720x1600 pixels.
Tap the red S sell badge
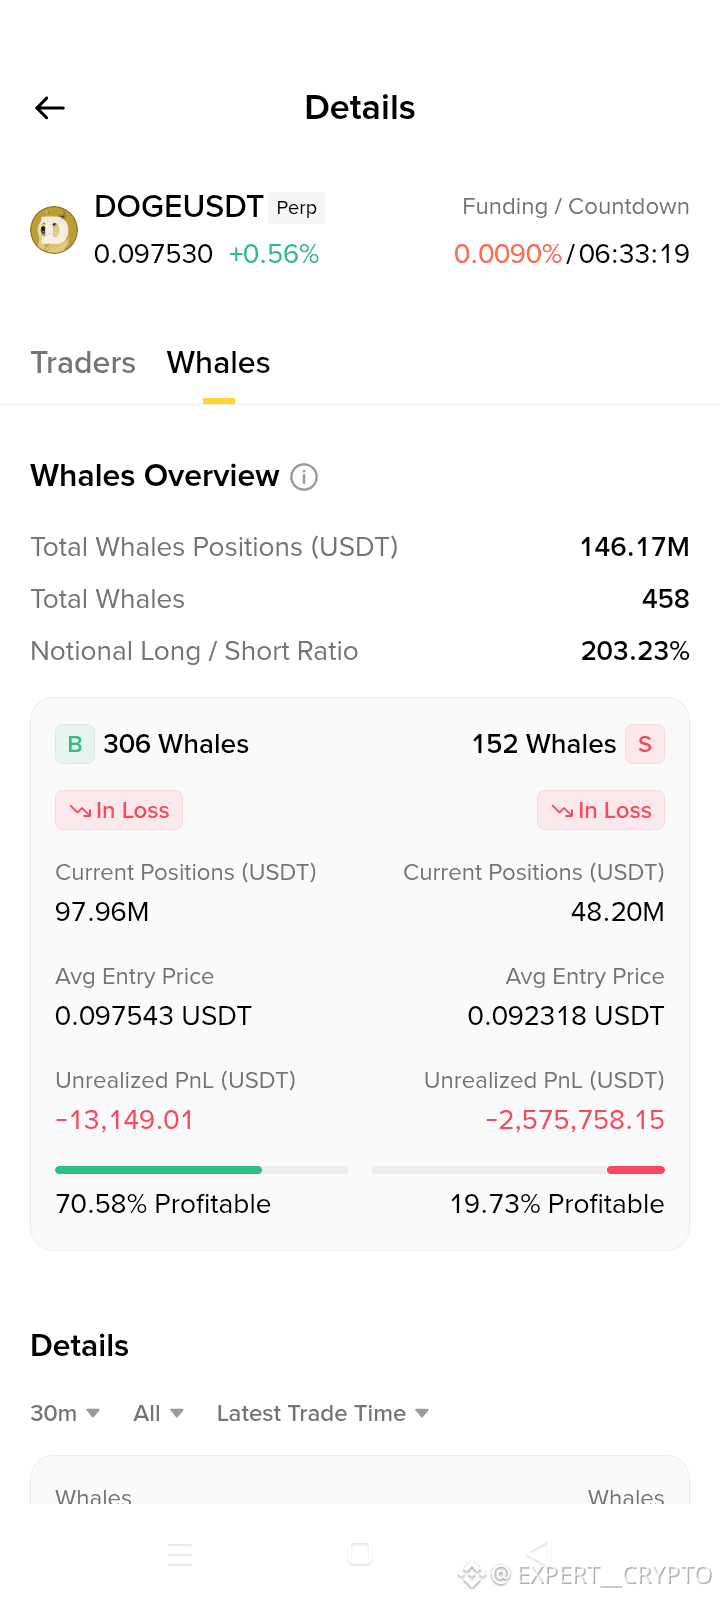(x=645, y=744)
